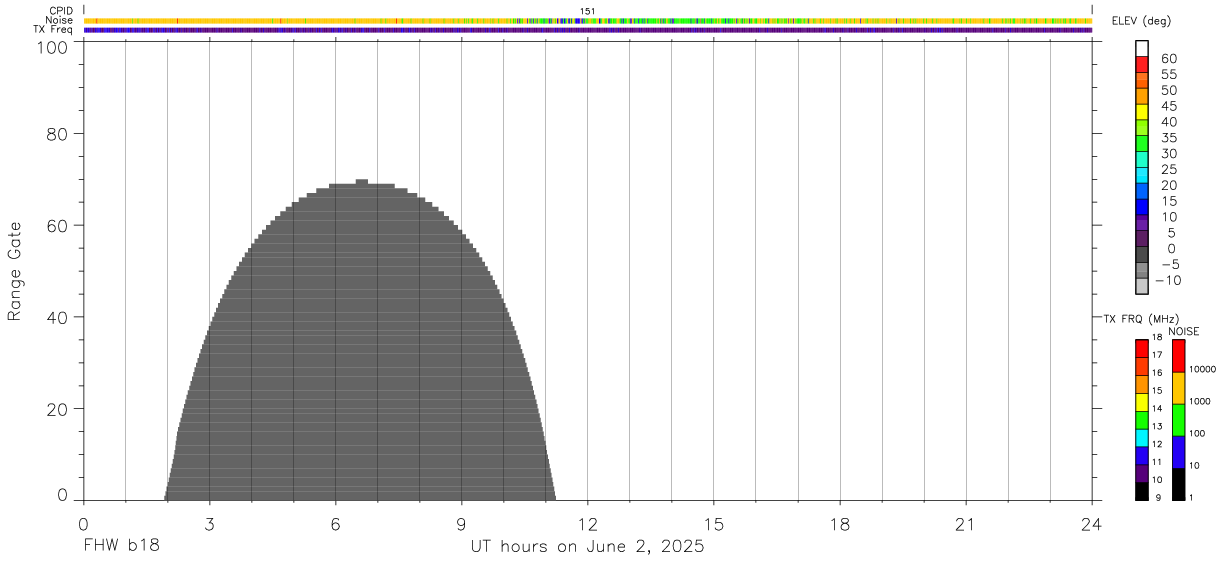
Task: Pick the blue segment of the NOISE colorbar
Action: pos(1178,452)
